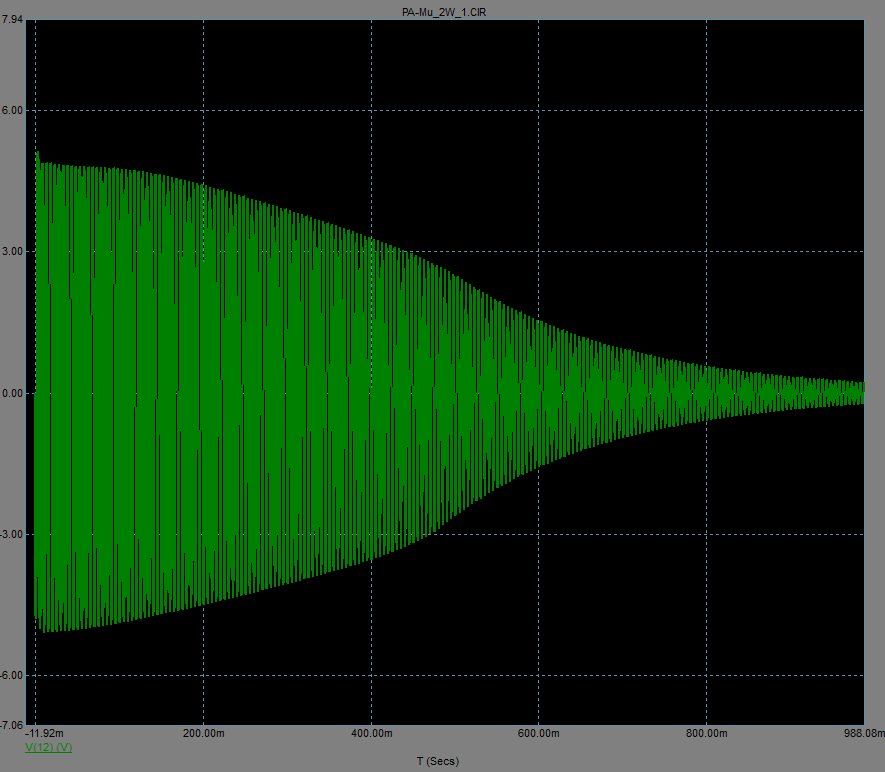Click the 6.00 y-axis tick label
This screenshot has height=772, width=885.
13,110
